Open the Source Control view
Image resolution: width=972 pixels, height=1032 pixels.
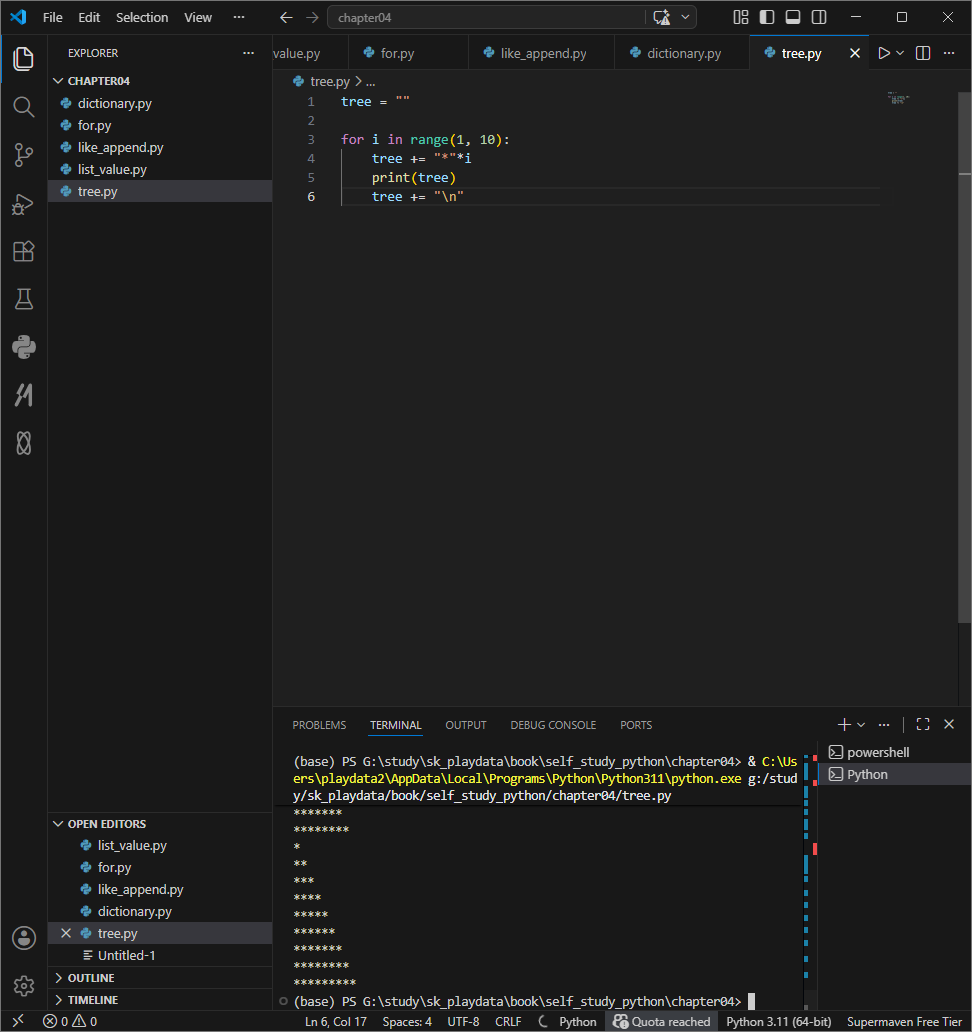coord(24,155)
